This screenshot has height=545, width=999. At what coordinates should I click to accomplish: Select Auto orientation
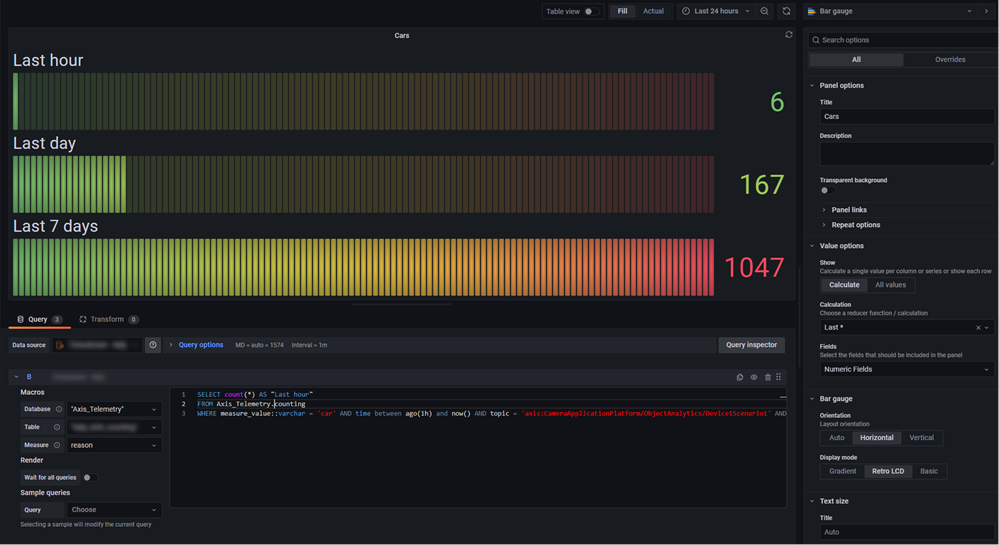point(837,438)
